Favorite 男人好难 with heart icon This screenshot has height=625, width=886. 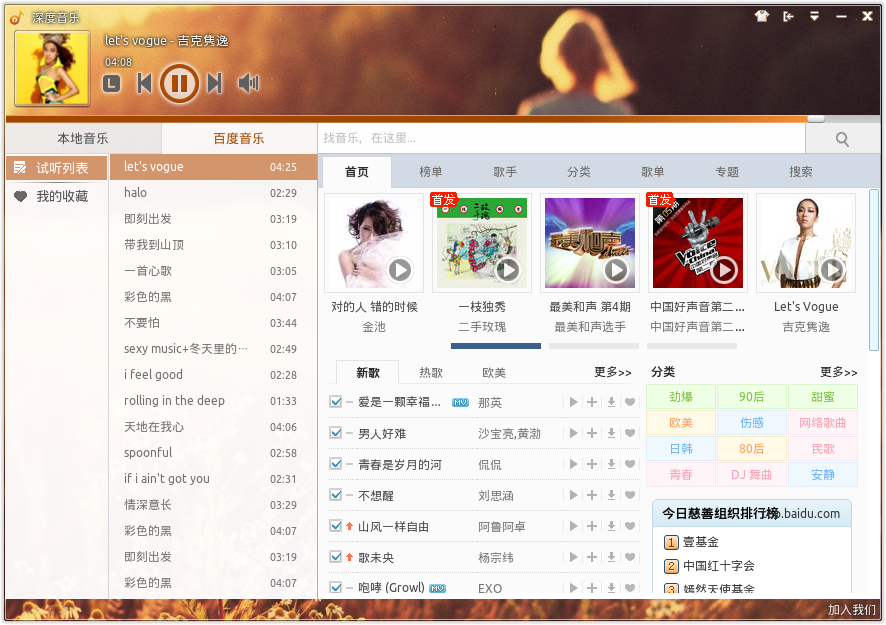click(630, 433)
